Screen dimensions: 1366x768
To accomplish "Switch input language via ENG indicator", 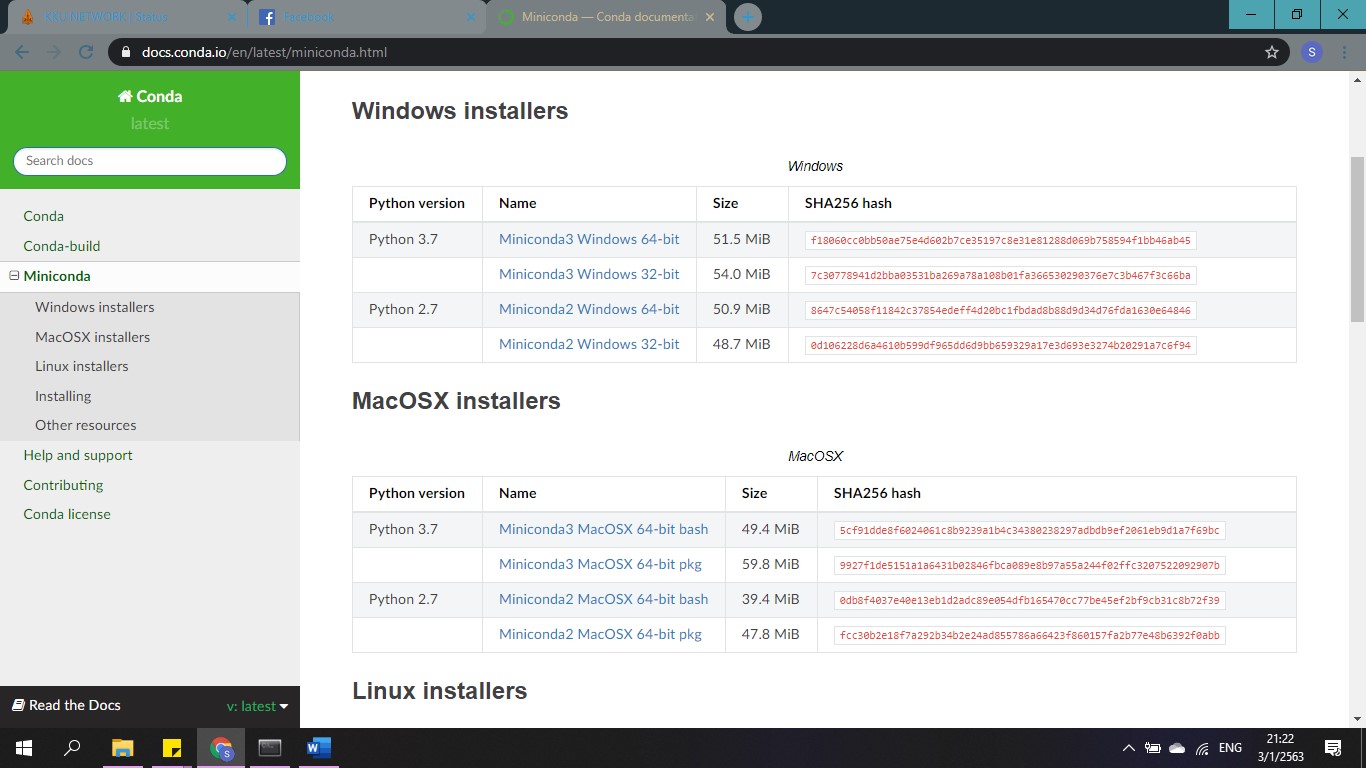I will pos(1230,748).
